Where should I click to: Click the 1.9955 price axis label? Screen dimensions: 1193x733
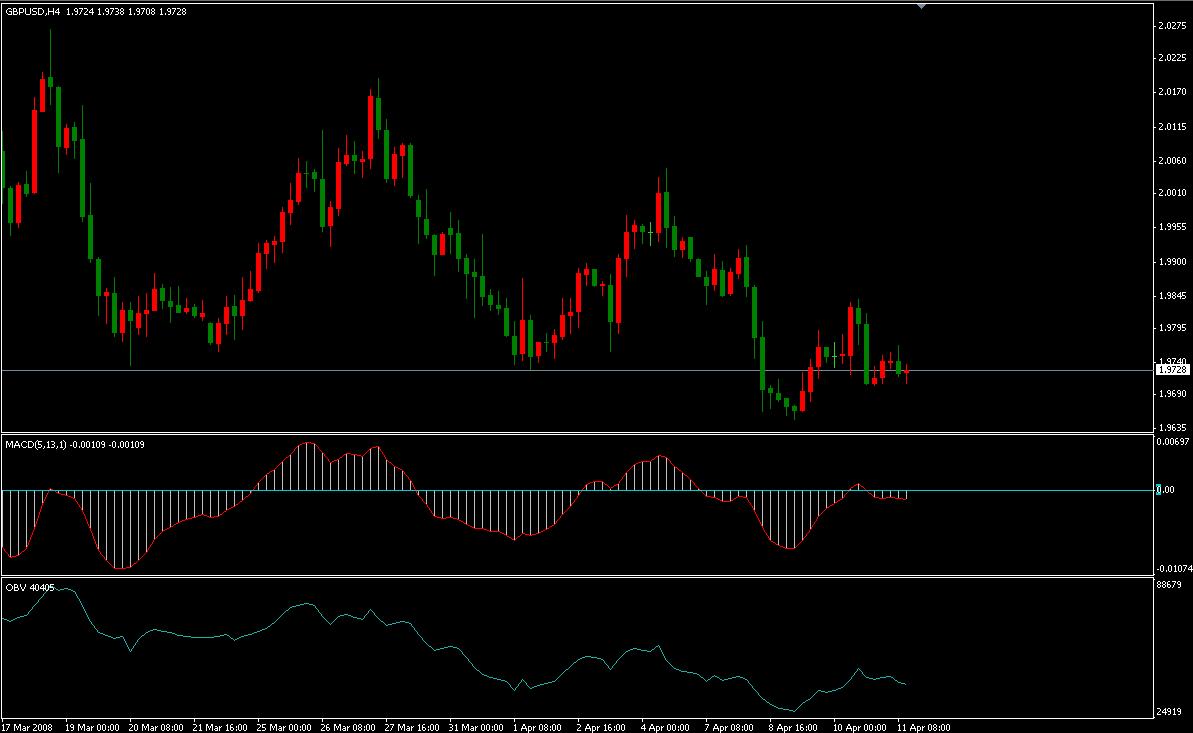coord(1172,227)
